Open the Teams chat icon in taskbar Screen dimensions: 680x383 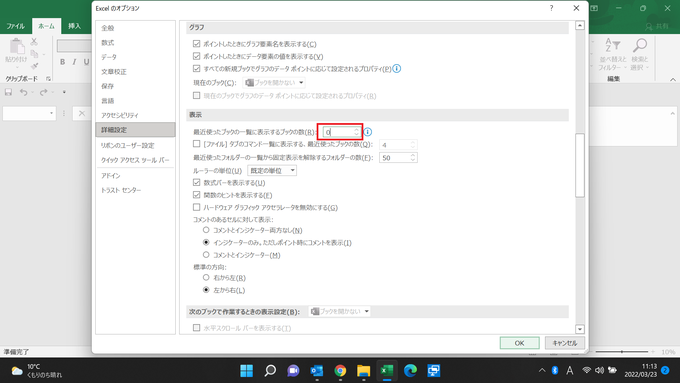click(294, 370)
